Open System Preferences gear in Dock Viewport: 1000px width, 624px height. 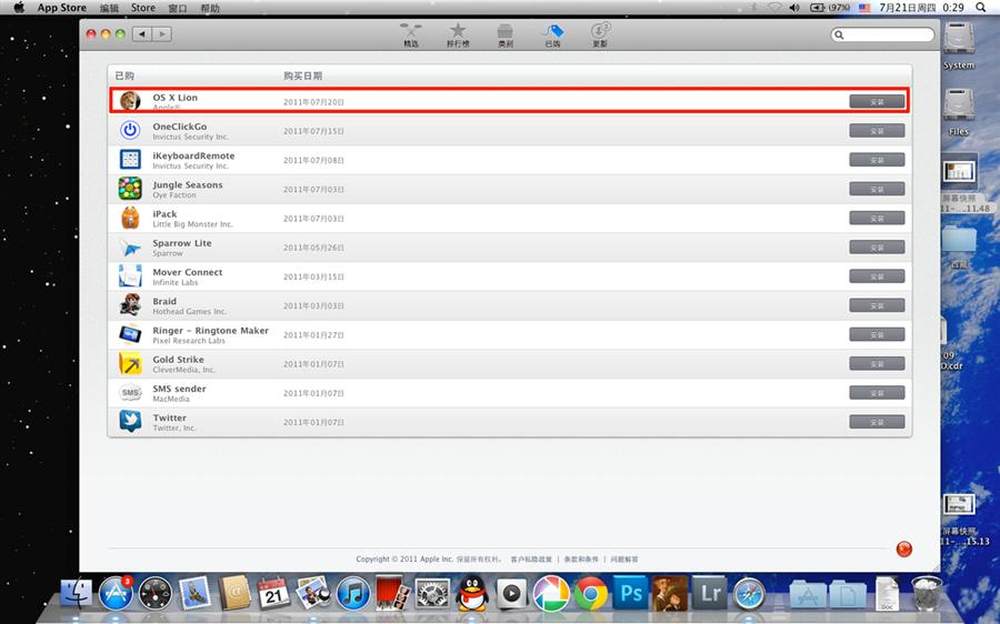[x=433, y=593]
